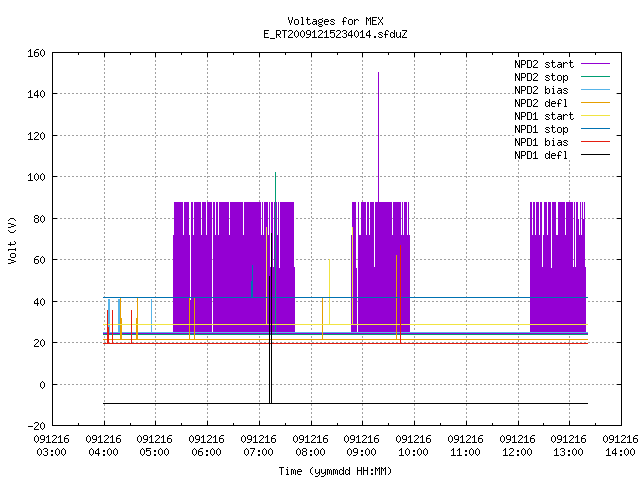Click the y-axis tick value 40
Screen dimensions: 640x480
39,302
